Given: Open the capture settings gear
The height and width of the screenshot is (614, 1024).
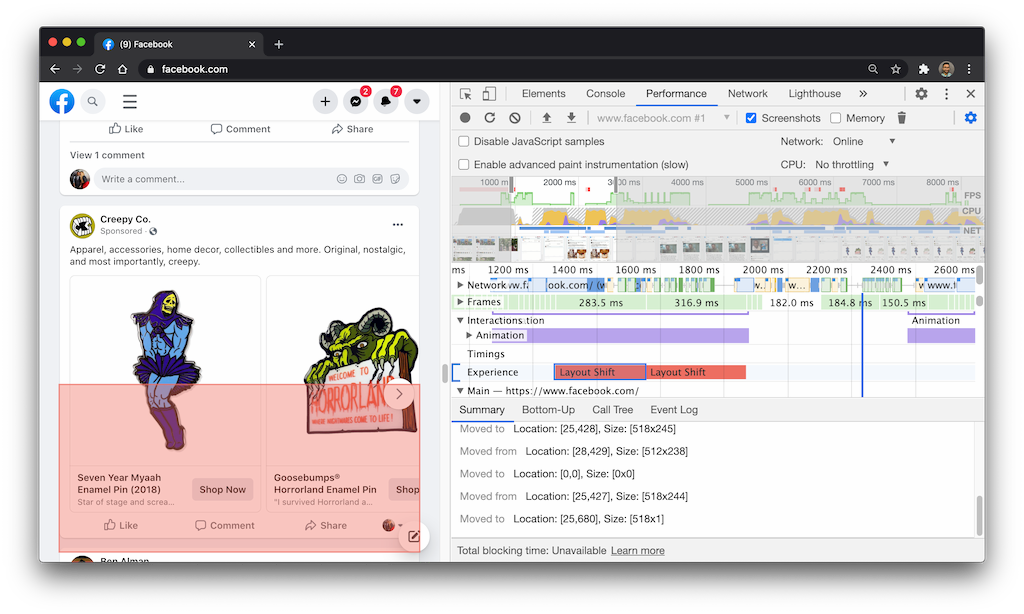Looking at the screenshot, I should (970, 118).
